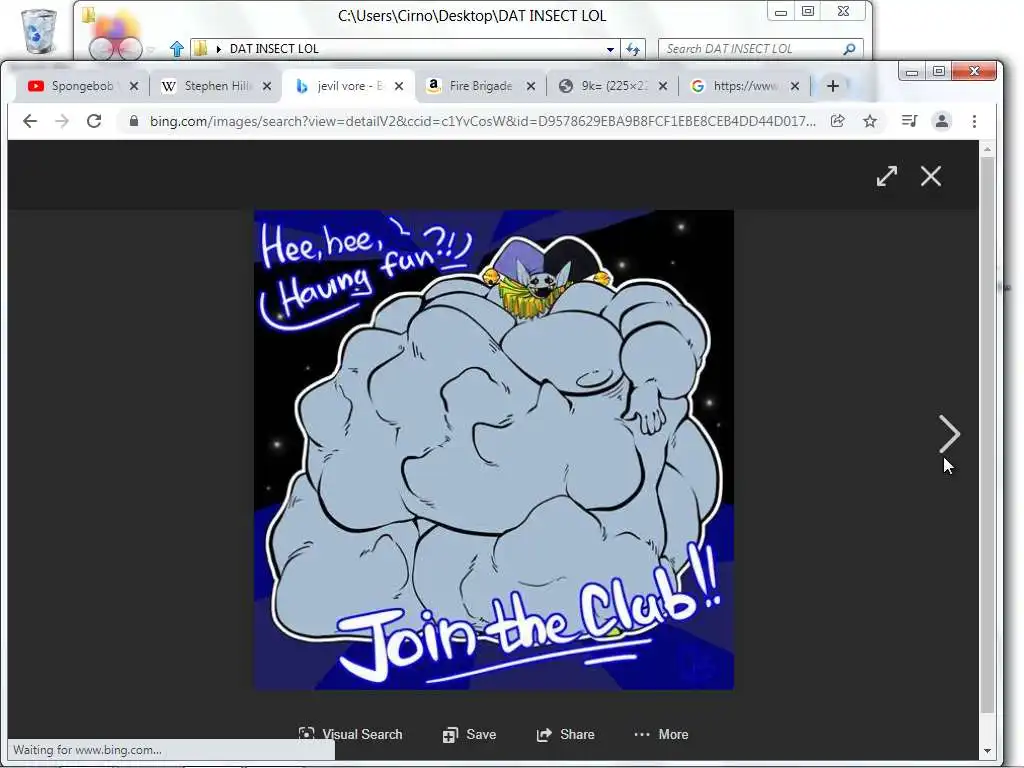Image resolution: width=1024 pixels, height=768 pixels.
Task: Click the padlock site info icon
Action: pos(134,121)
